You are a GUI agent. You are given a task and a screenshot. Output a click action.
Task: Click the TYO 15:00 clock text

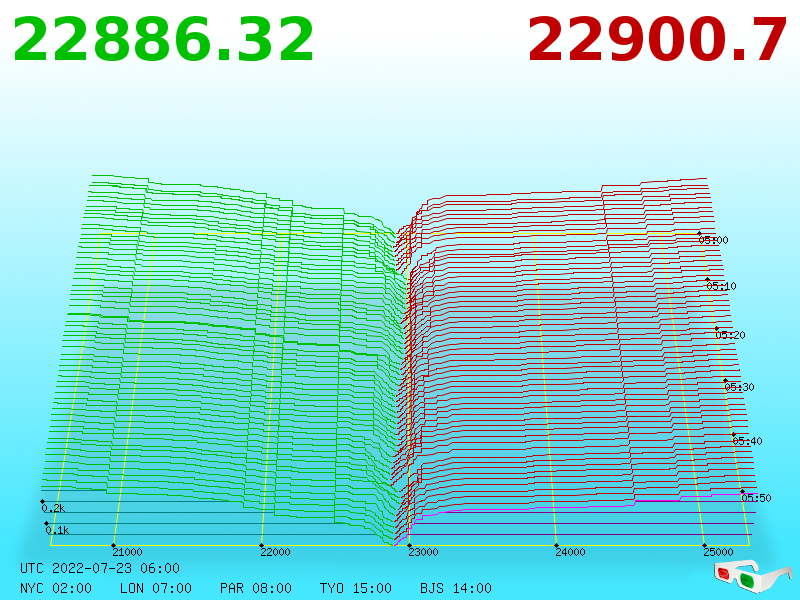point(356,588)
